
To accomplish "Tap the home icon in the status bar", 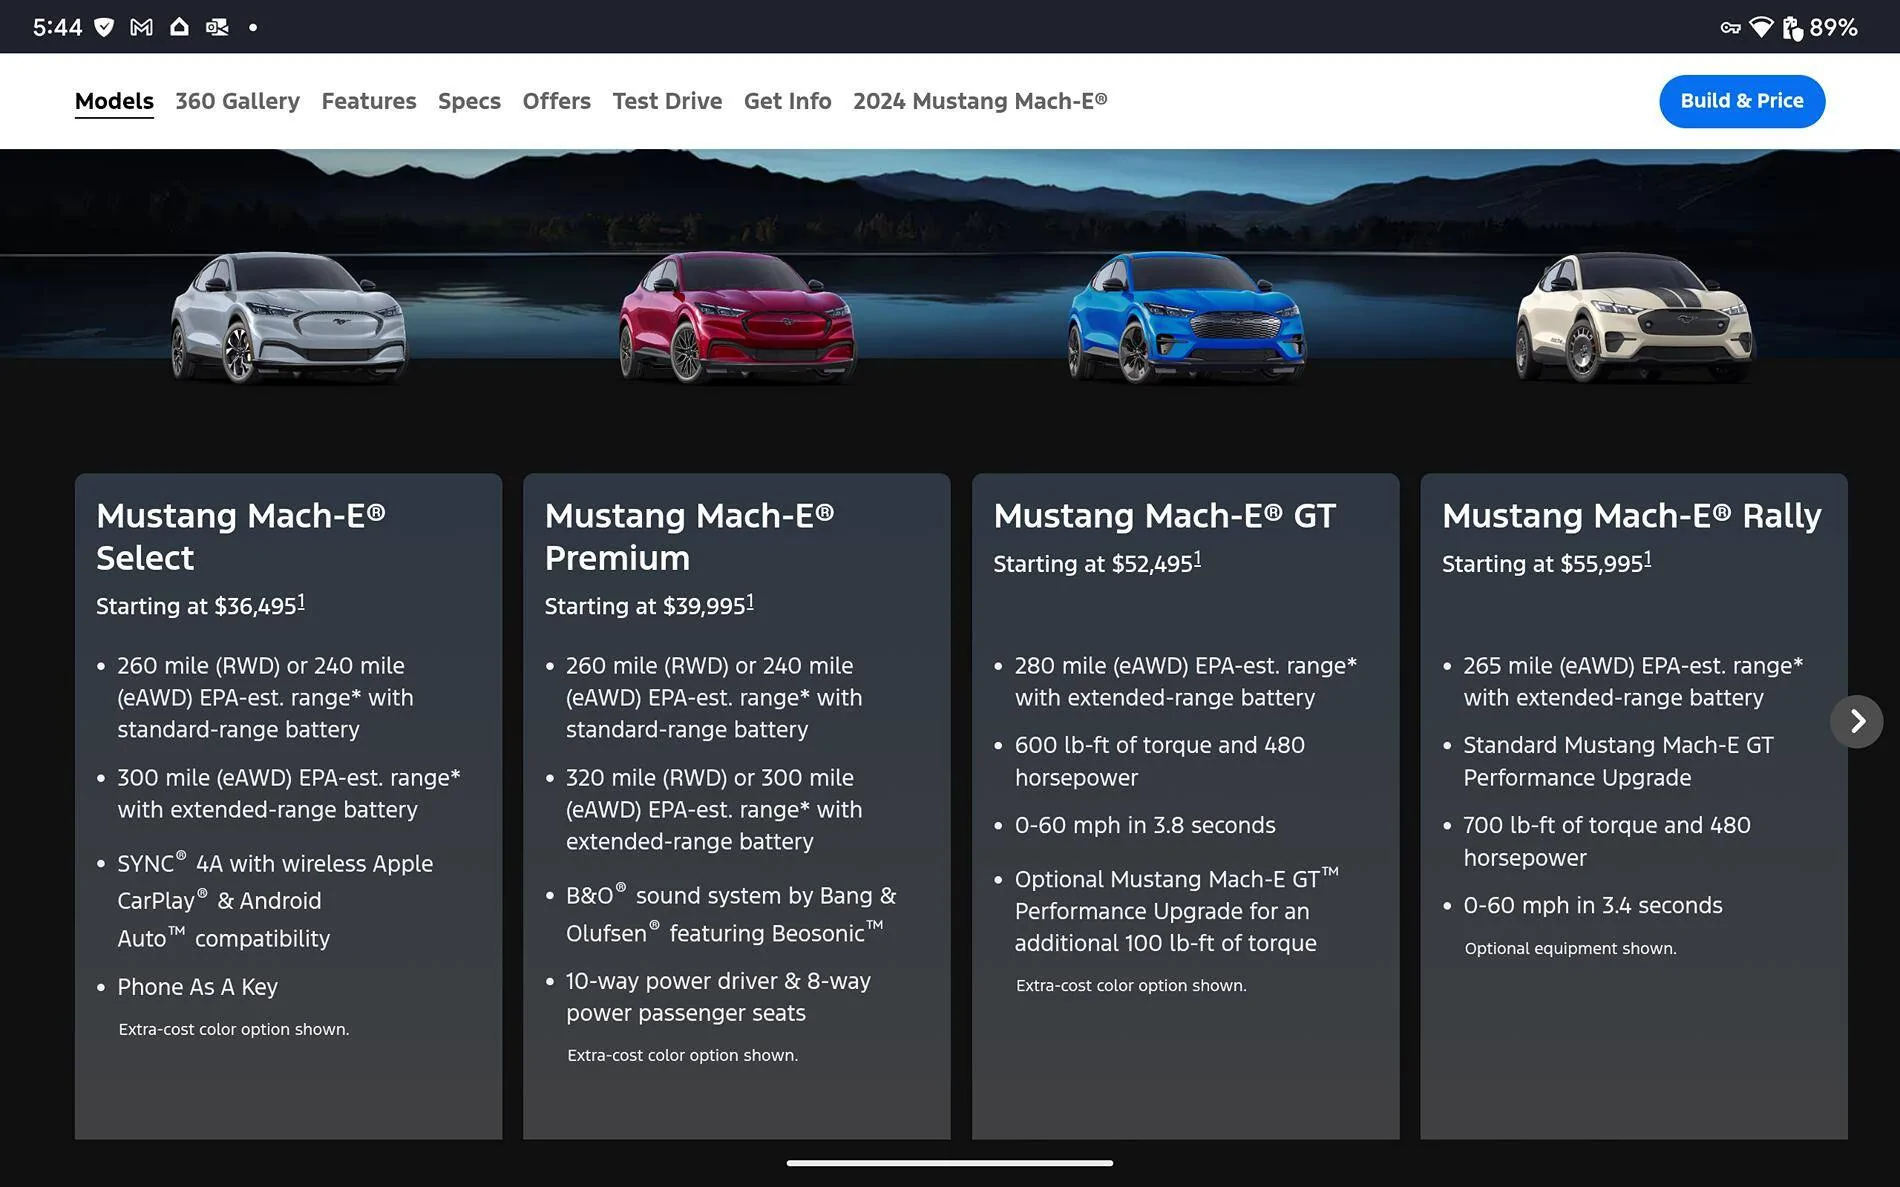I will (179, 27).
